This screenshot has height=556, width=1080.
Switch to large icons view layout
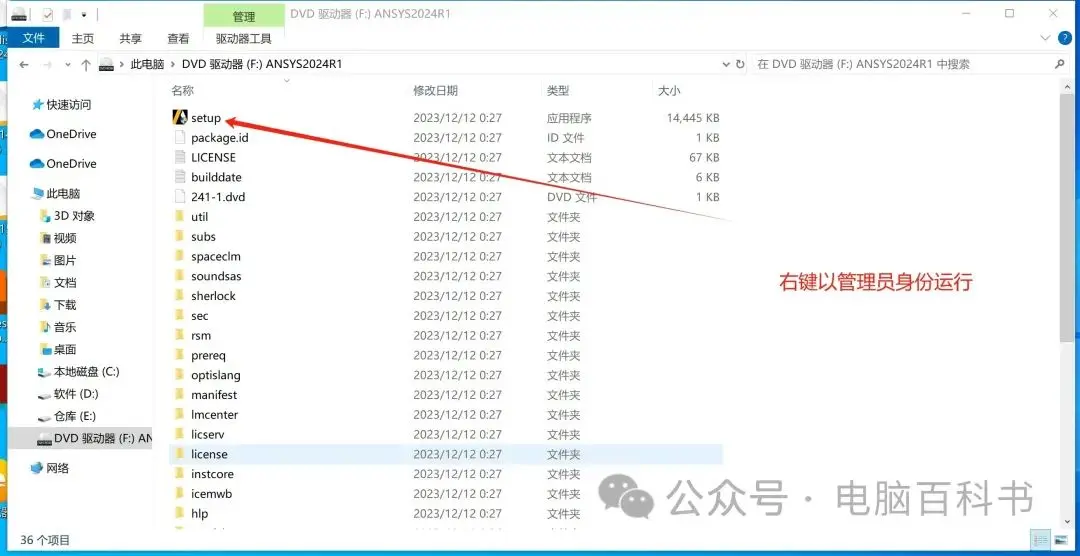click(x=1059, y=539)
